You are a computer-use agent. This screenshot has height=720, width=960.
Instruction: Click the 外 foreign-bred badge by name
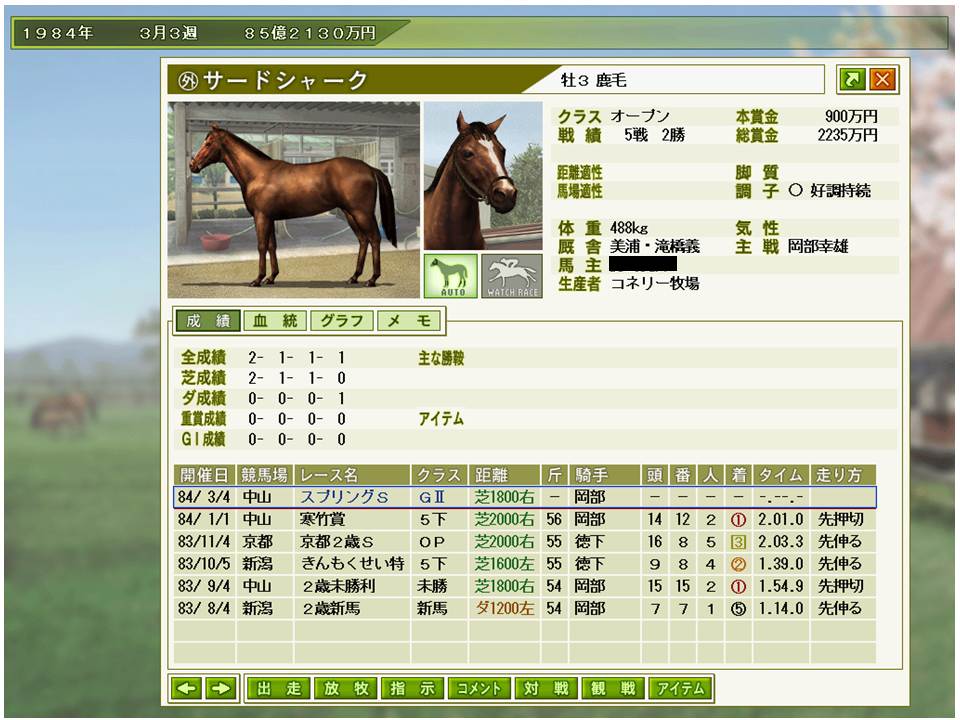point(187,80)
